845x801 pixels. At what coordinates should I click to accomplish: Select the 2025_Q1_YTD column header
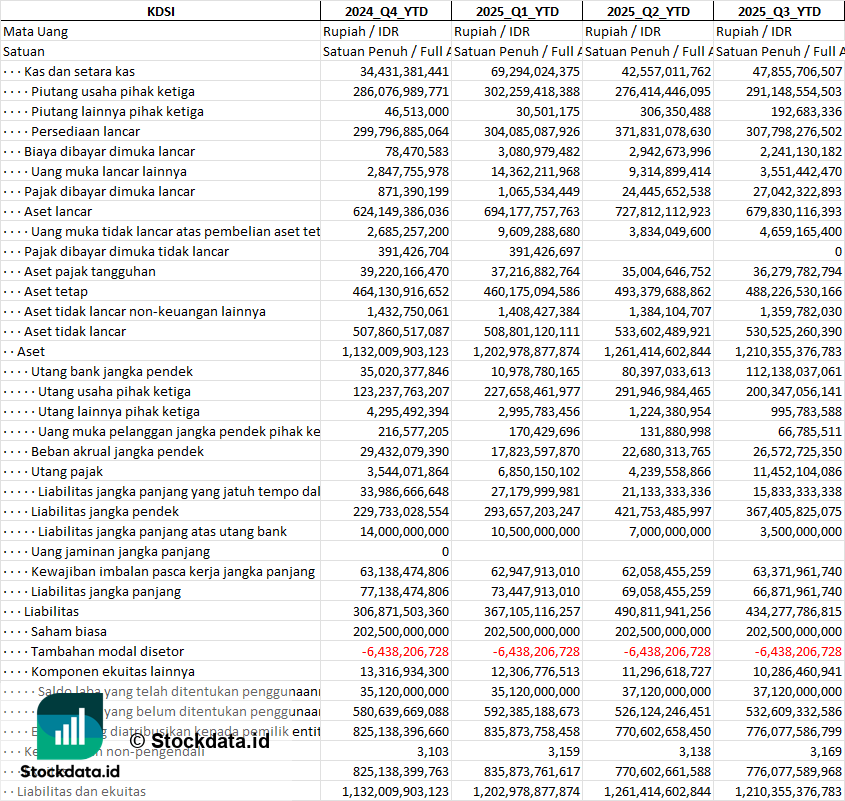click(x=516, y=11)
